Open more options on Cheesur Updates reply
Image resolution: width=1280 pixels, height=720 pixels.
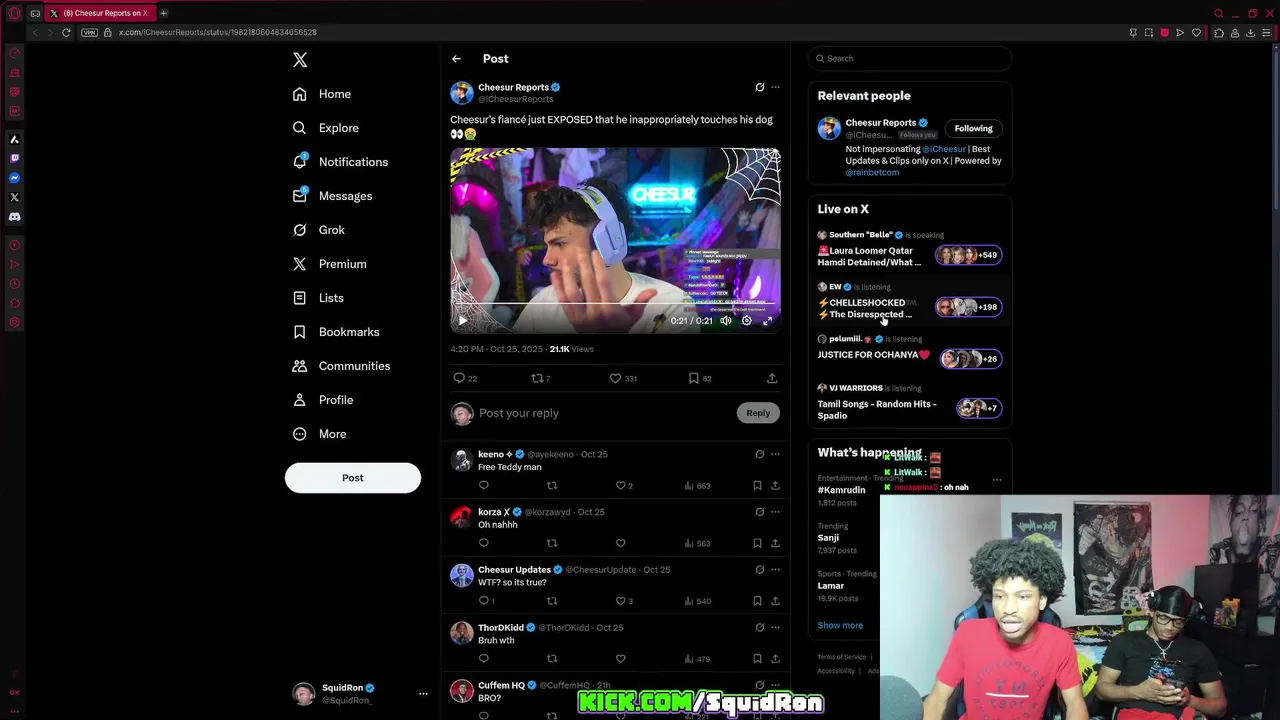click(775, 570)
